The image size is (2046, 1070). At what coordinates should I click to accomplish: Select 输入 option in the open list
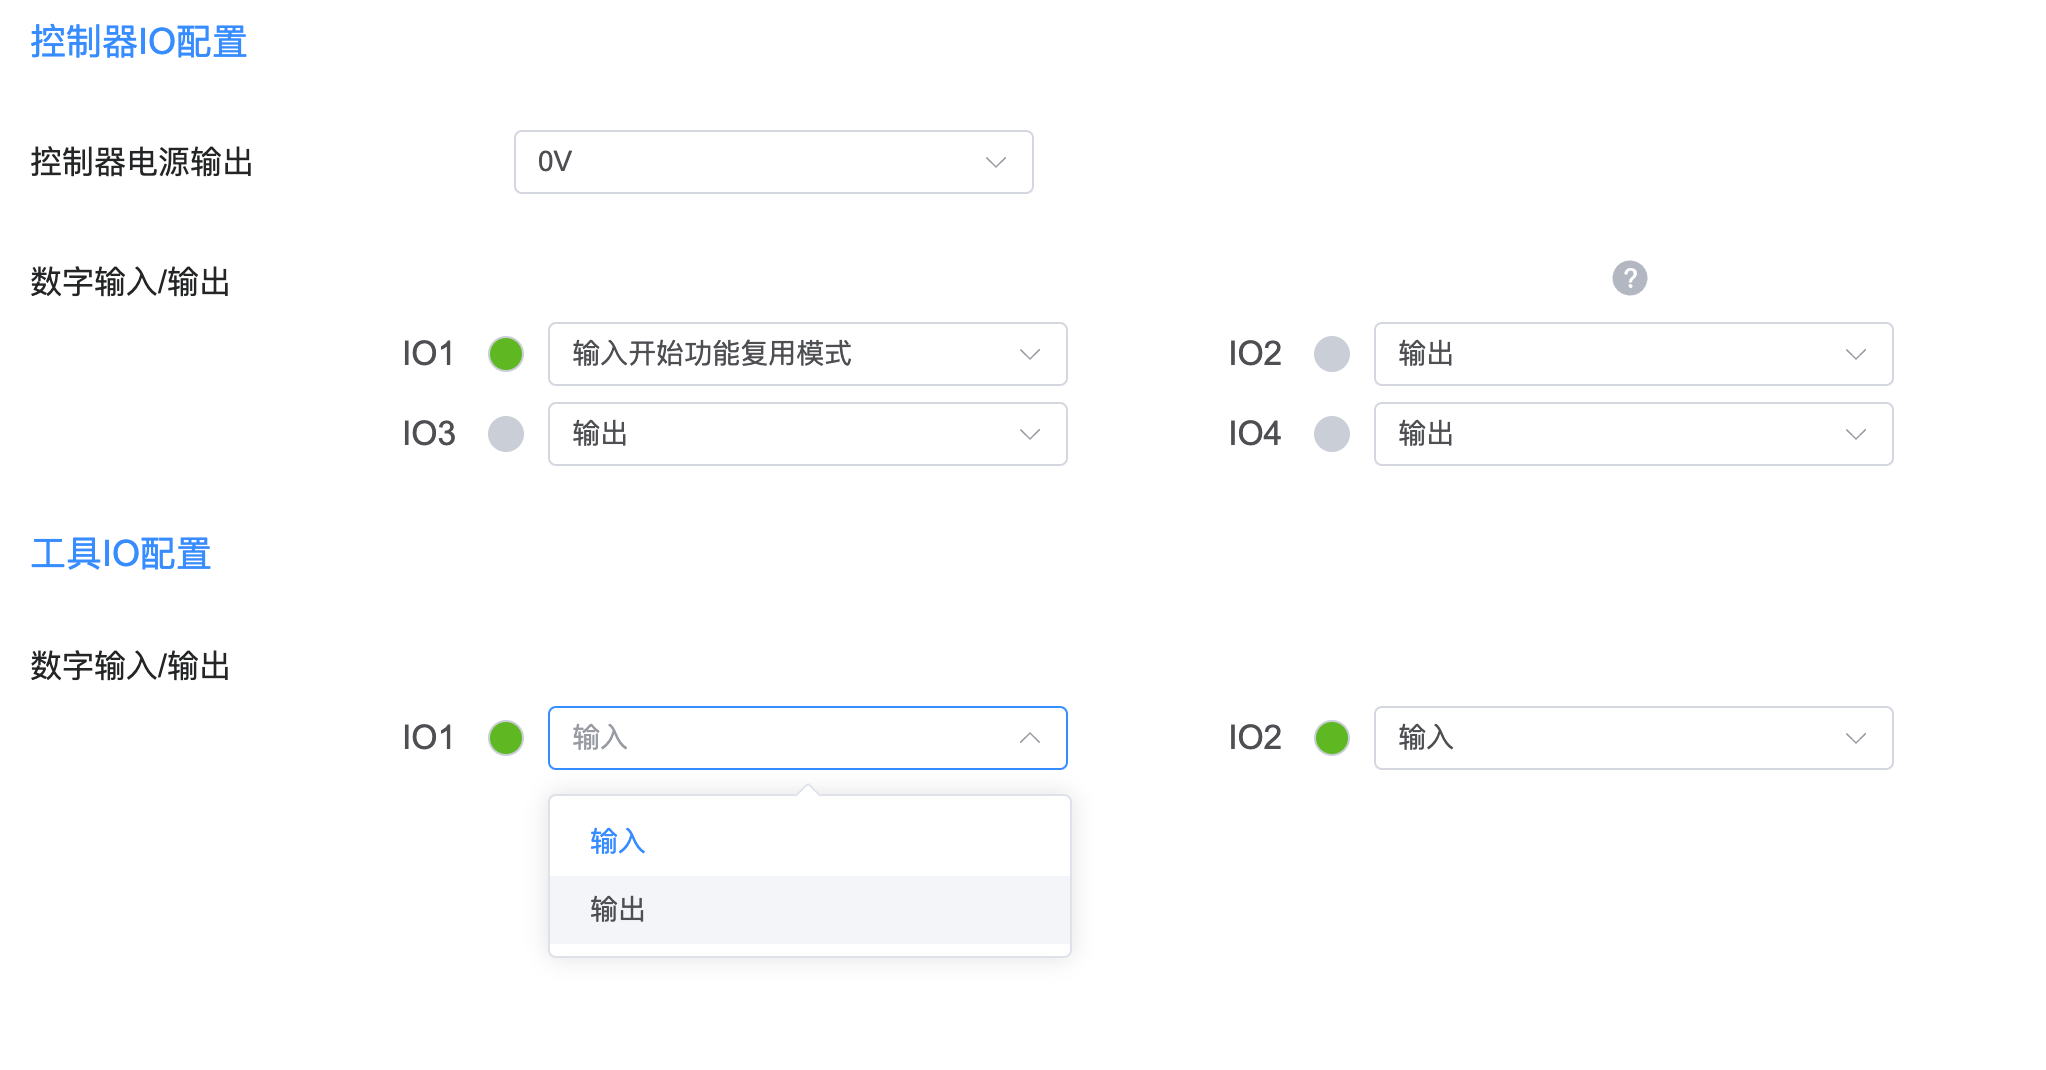pyautogui.click(x=618, y=841)
